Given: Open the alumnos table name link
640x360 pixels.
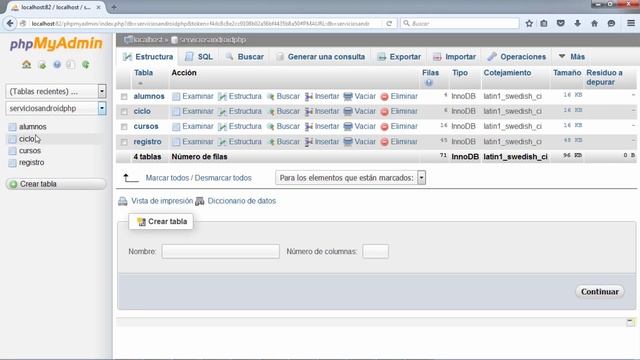Looking at the screenshot, I should point(149,96).
